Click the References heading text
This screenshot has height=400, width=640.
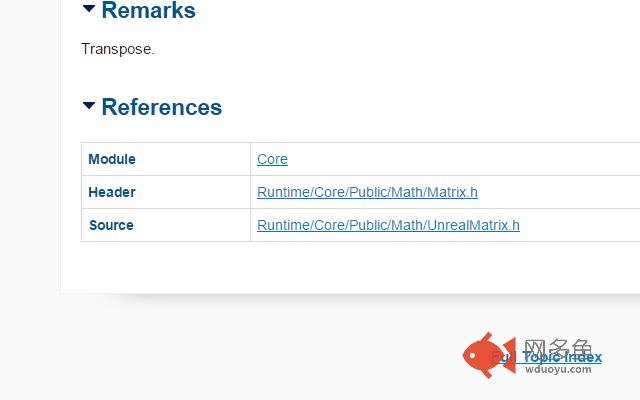click(x=162, y=107)
